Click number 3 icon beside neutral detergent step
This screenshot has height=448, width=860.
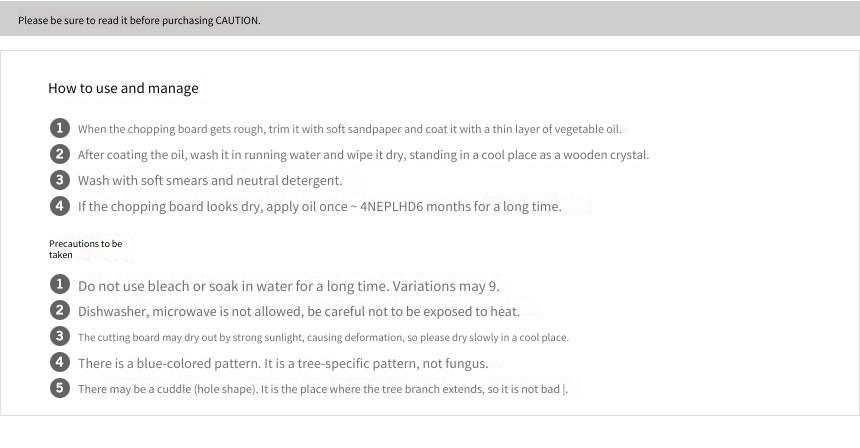click(x=60, y=180)
